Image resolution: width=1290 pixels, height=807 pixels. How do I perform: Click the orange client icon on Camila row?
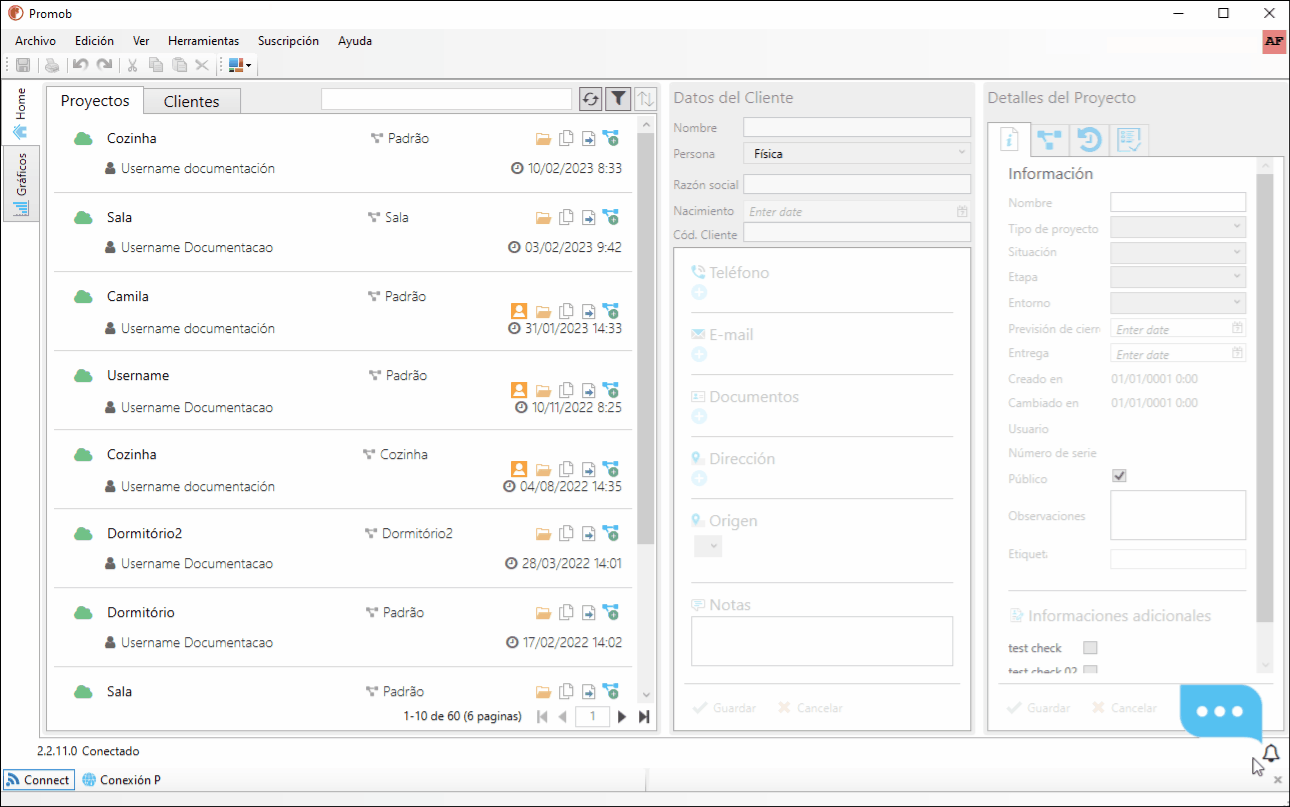coord(519,311)
